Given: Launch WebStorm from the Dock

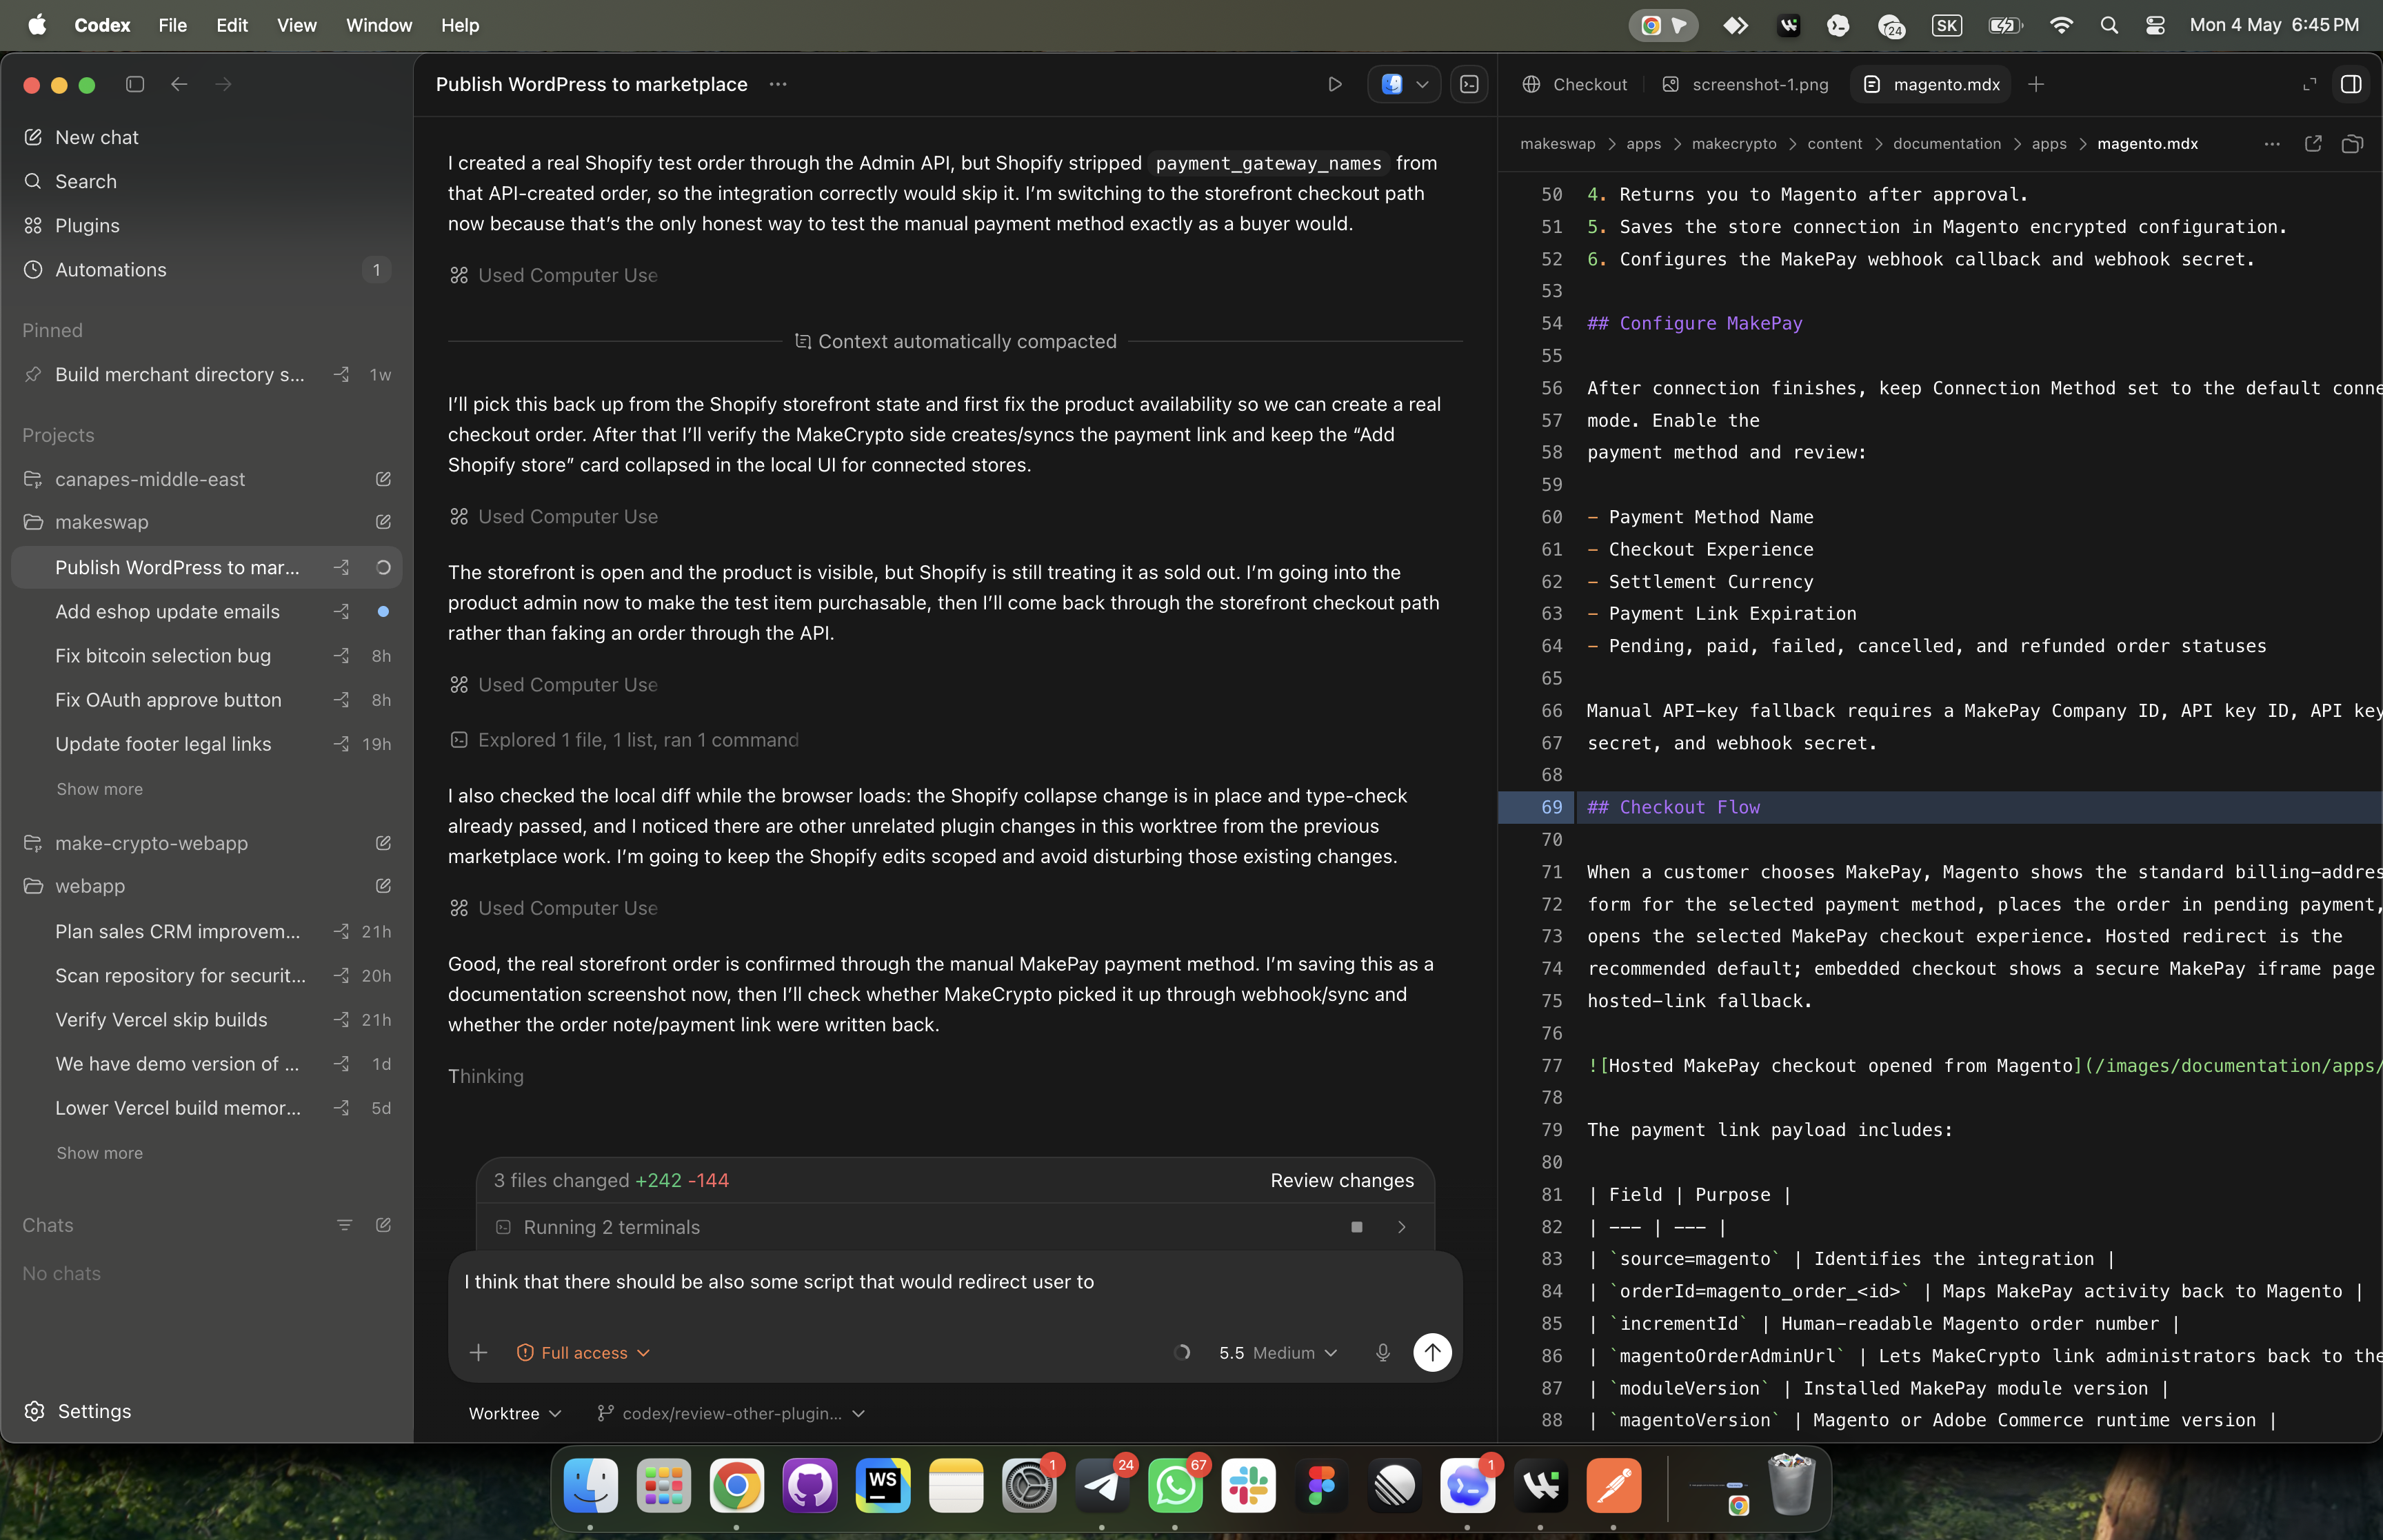Looking at the screenshot, I should [x=883, y=1486].
